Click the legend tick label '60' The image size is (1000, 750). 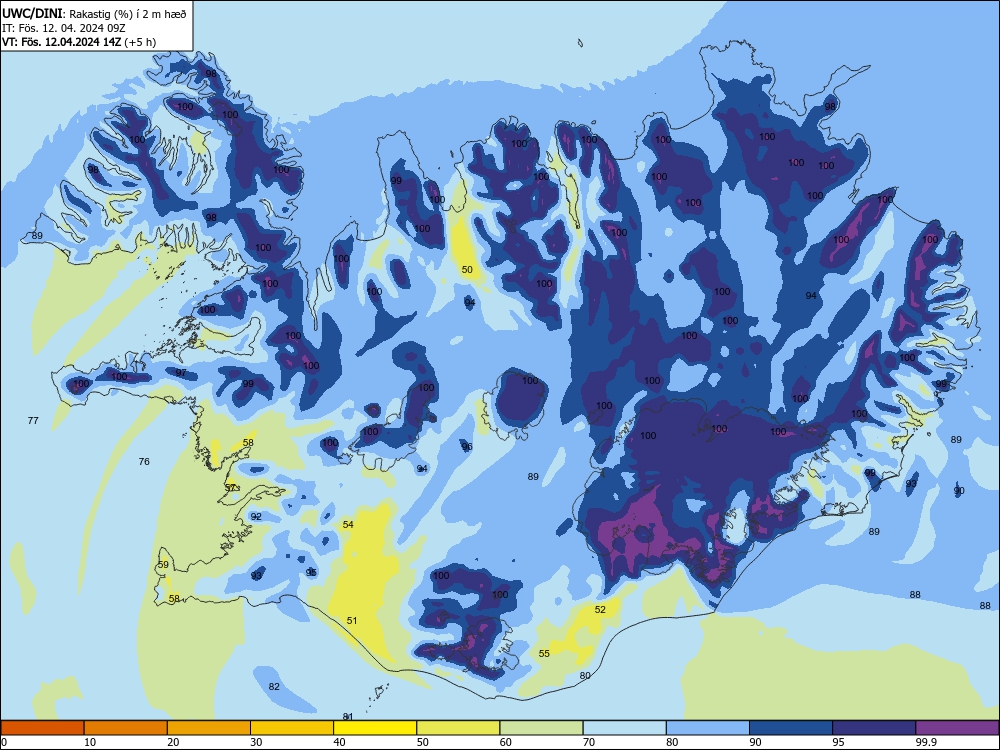point(506,742)
